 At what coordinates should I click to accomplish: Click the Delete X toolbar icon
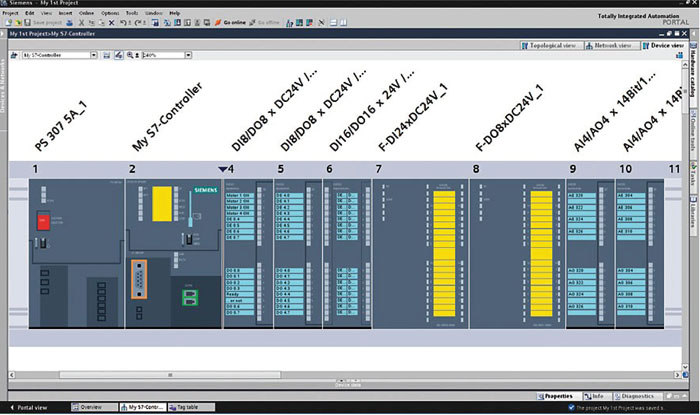pos(113,21)
